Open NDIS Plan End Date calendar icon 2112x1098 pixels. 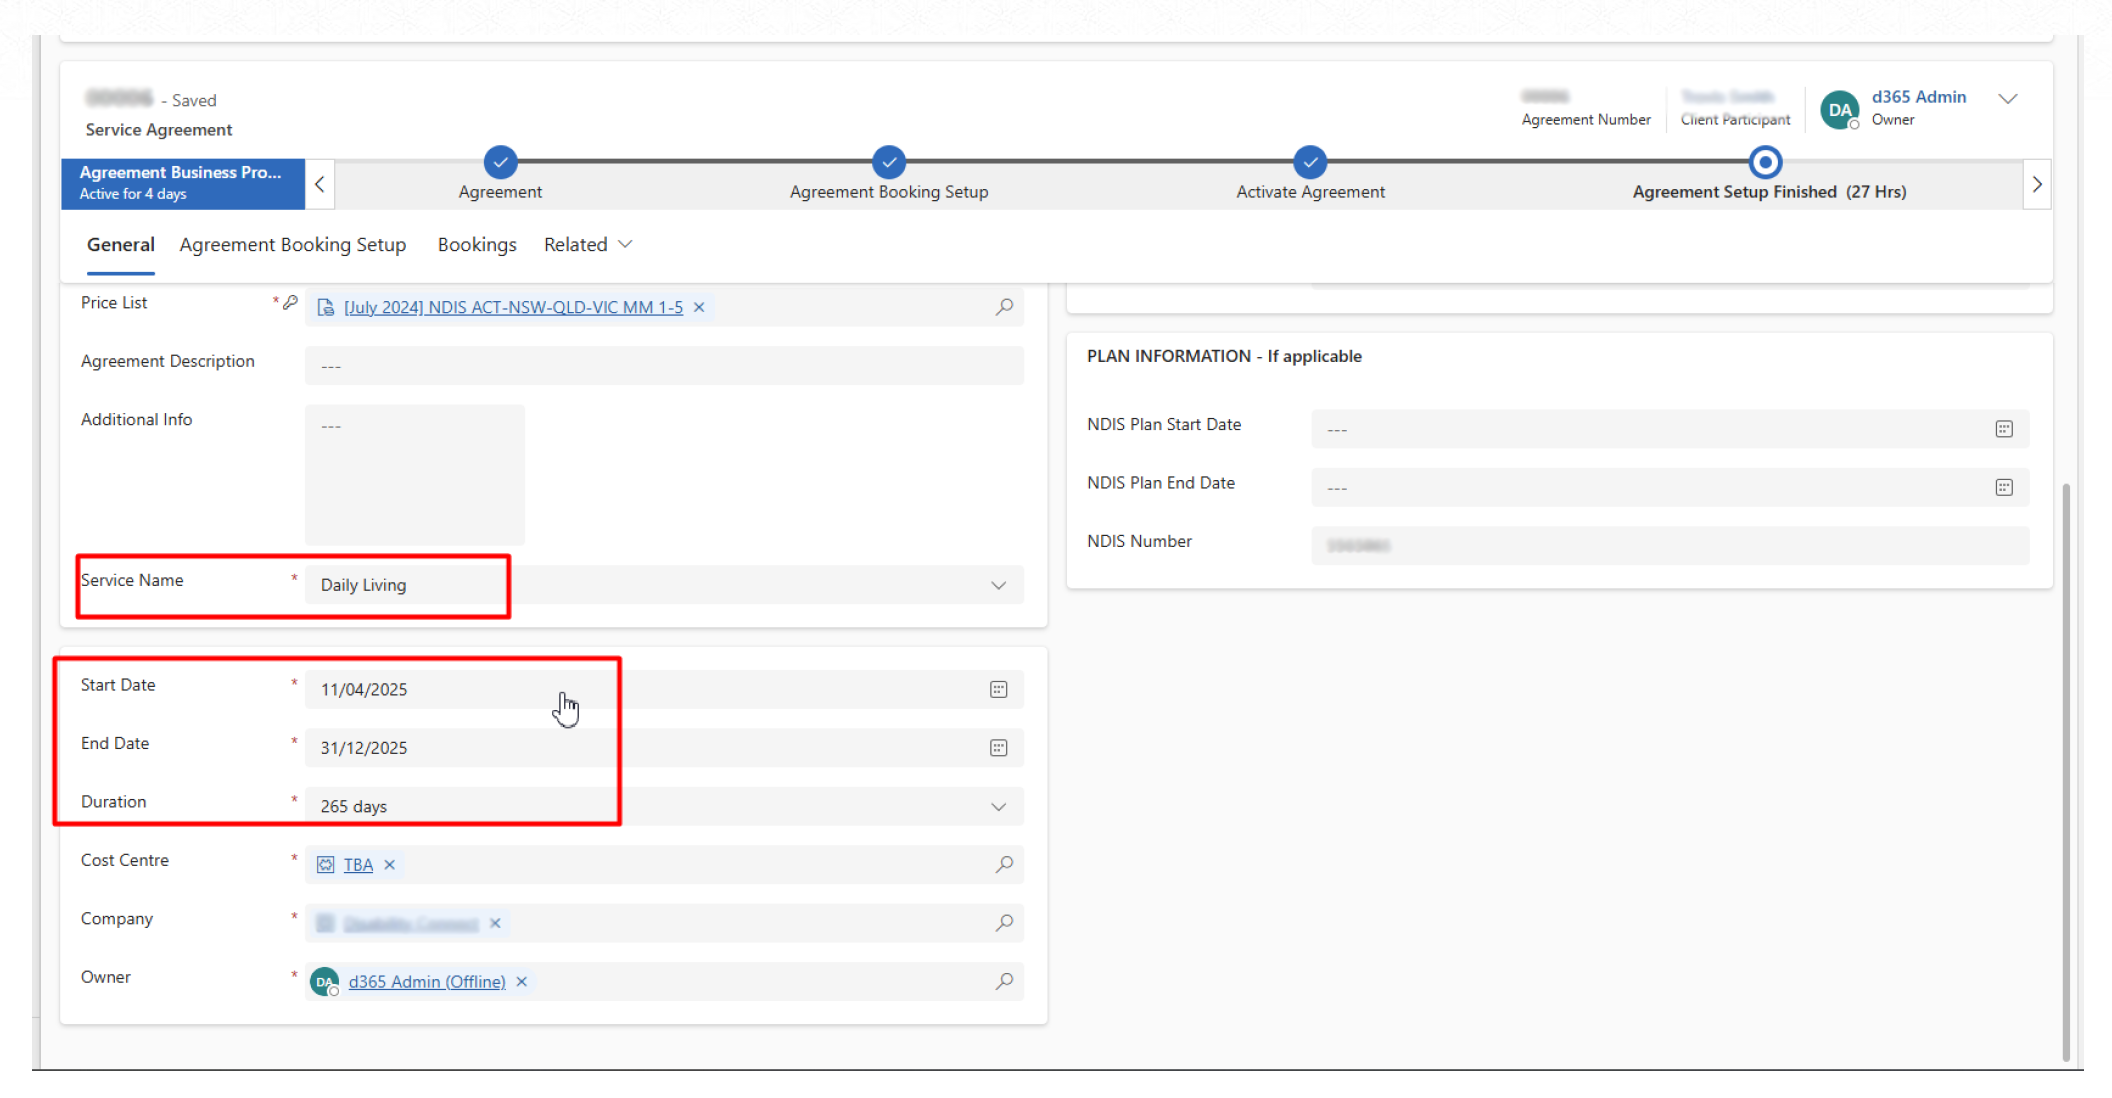[x=2003, y=487]
